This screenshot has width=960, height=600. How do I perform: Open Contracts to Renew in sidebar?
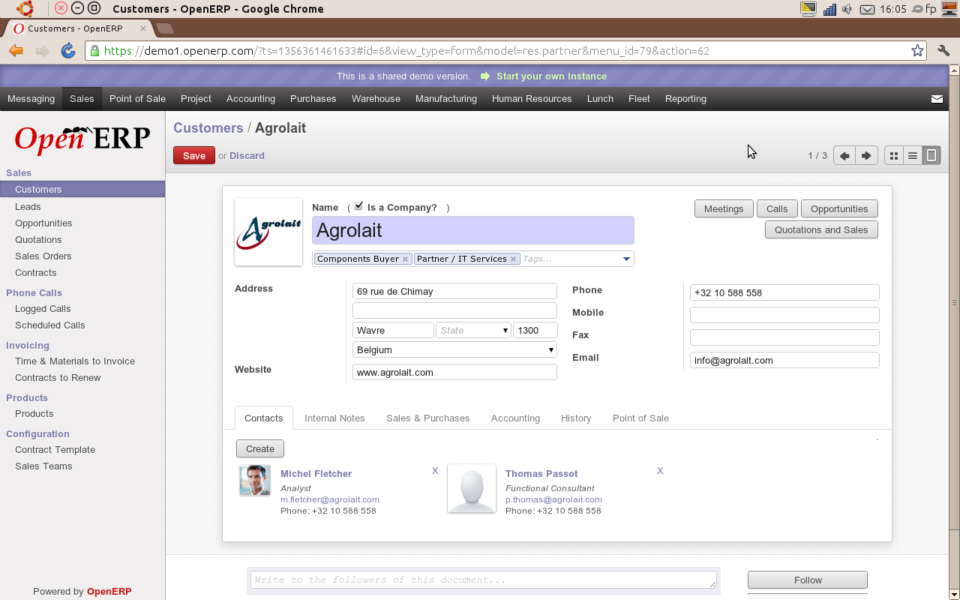58,378
